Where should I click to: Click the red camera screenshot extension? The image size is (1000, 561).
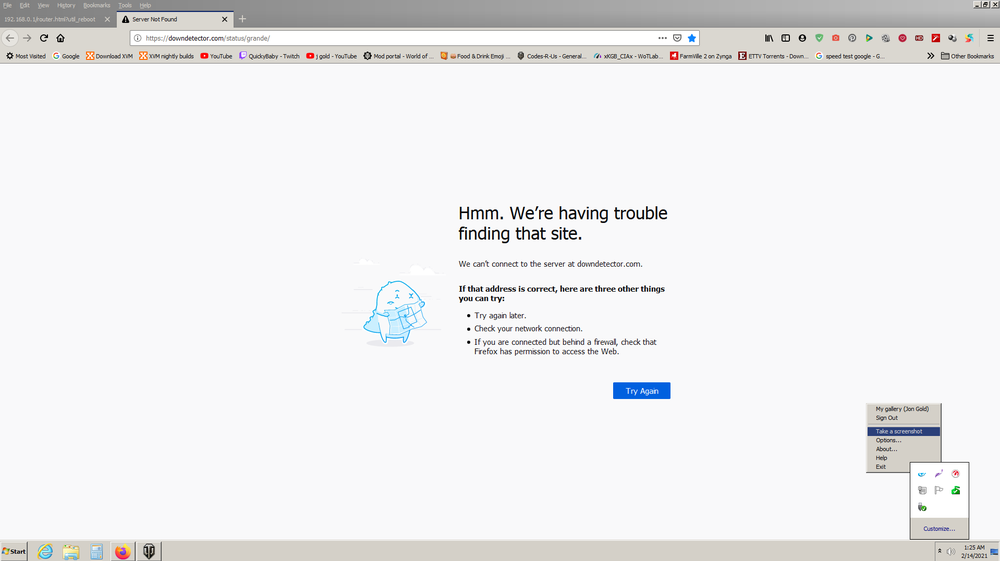pos(835,38)
